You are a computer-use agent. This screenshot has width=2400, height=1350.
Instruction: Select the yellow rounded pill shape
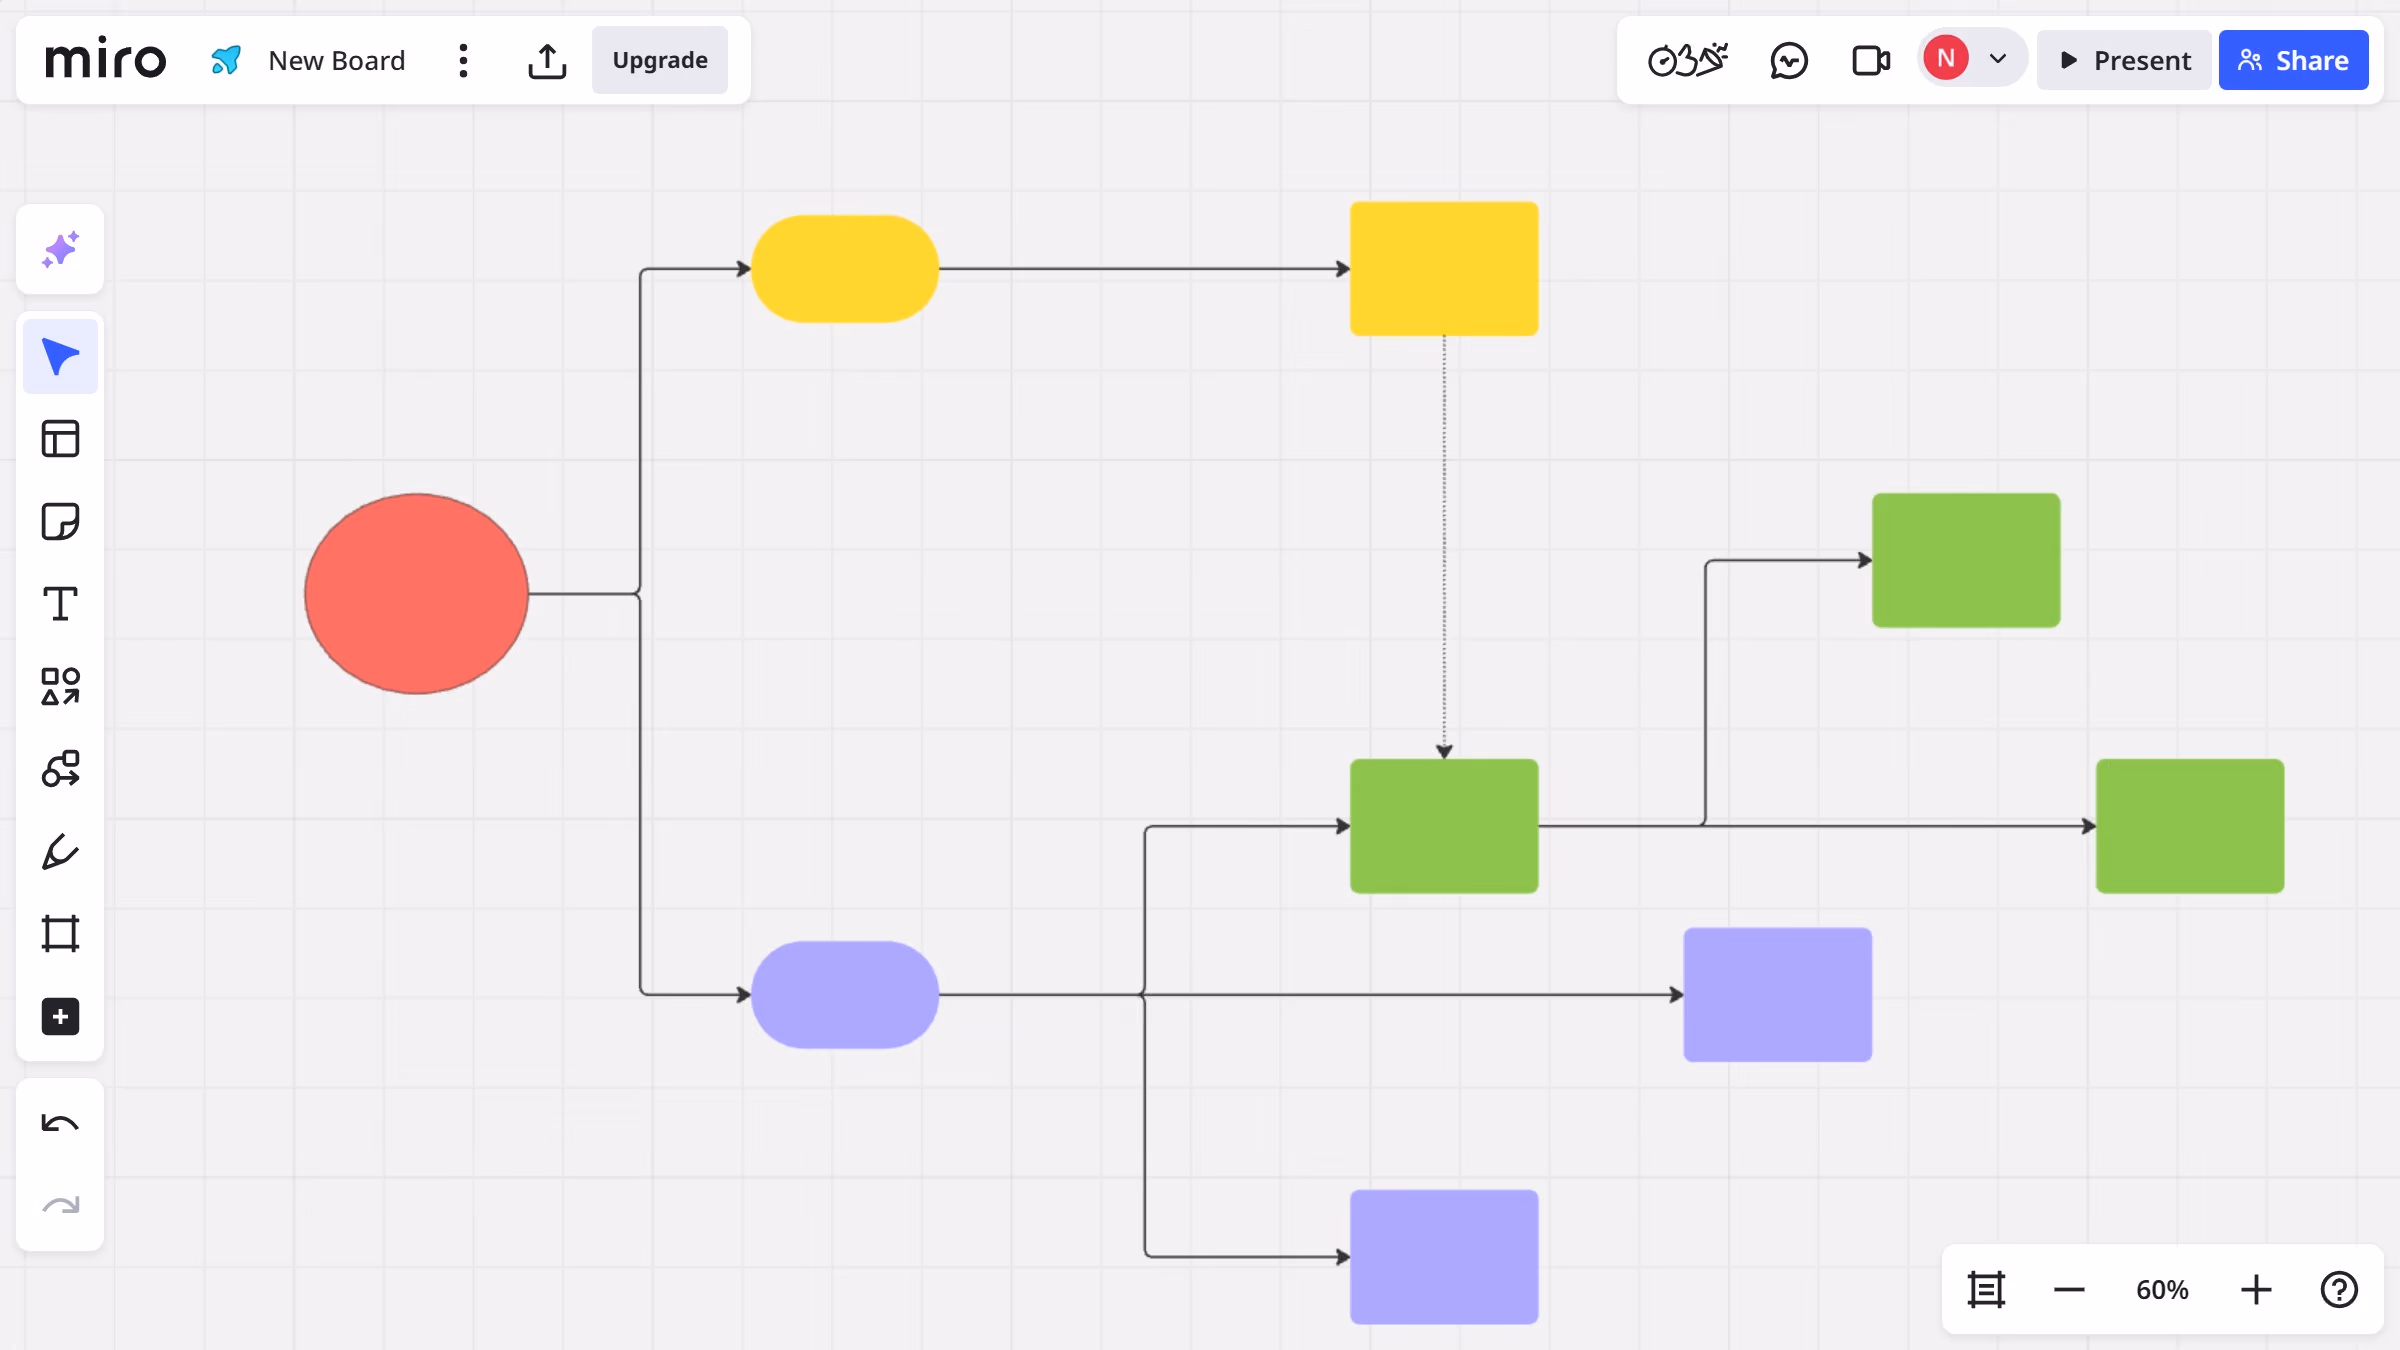(x=845, y=269)
